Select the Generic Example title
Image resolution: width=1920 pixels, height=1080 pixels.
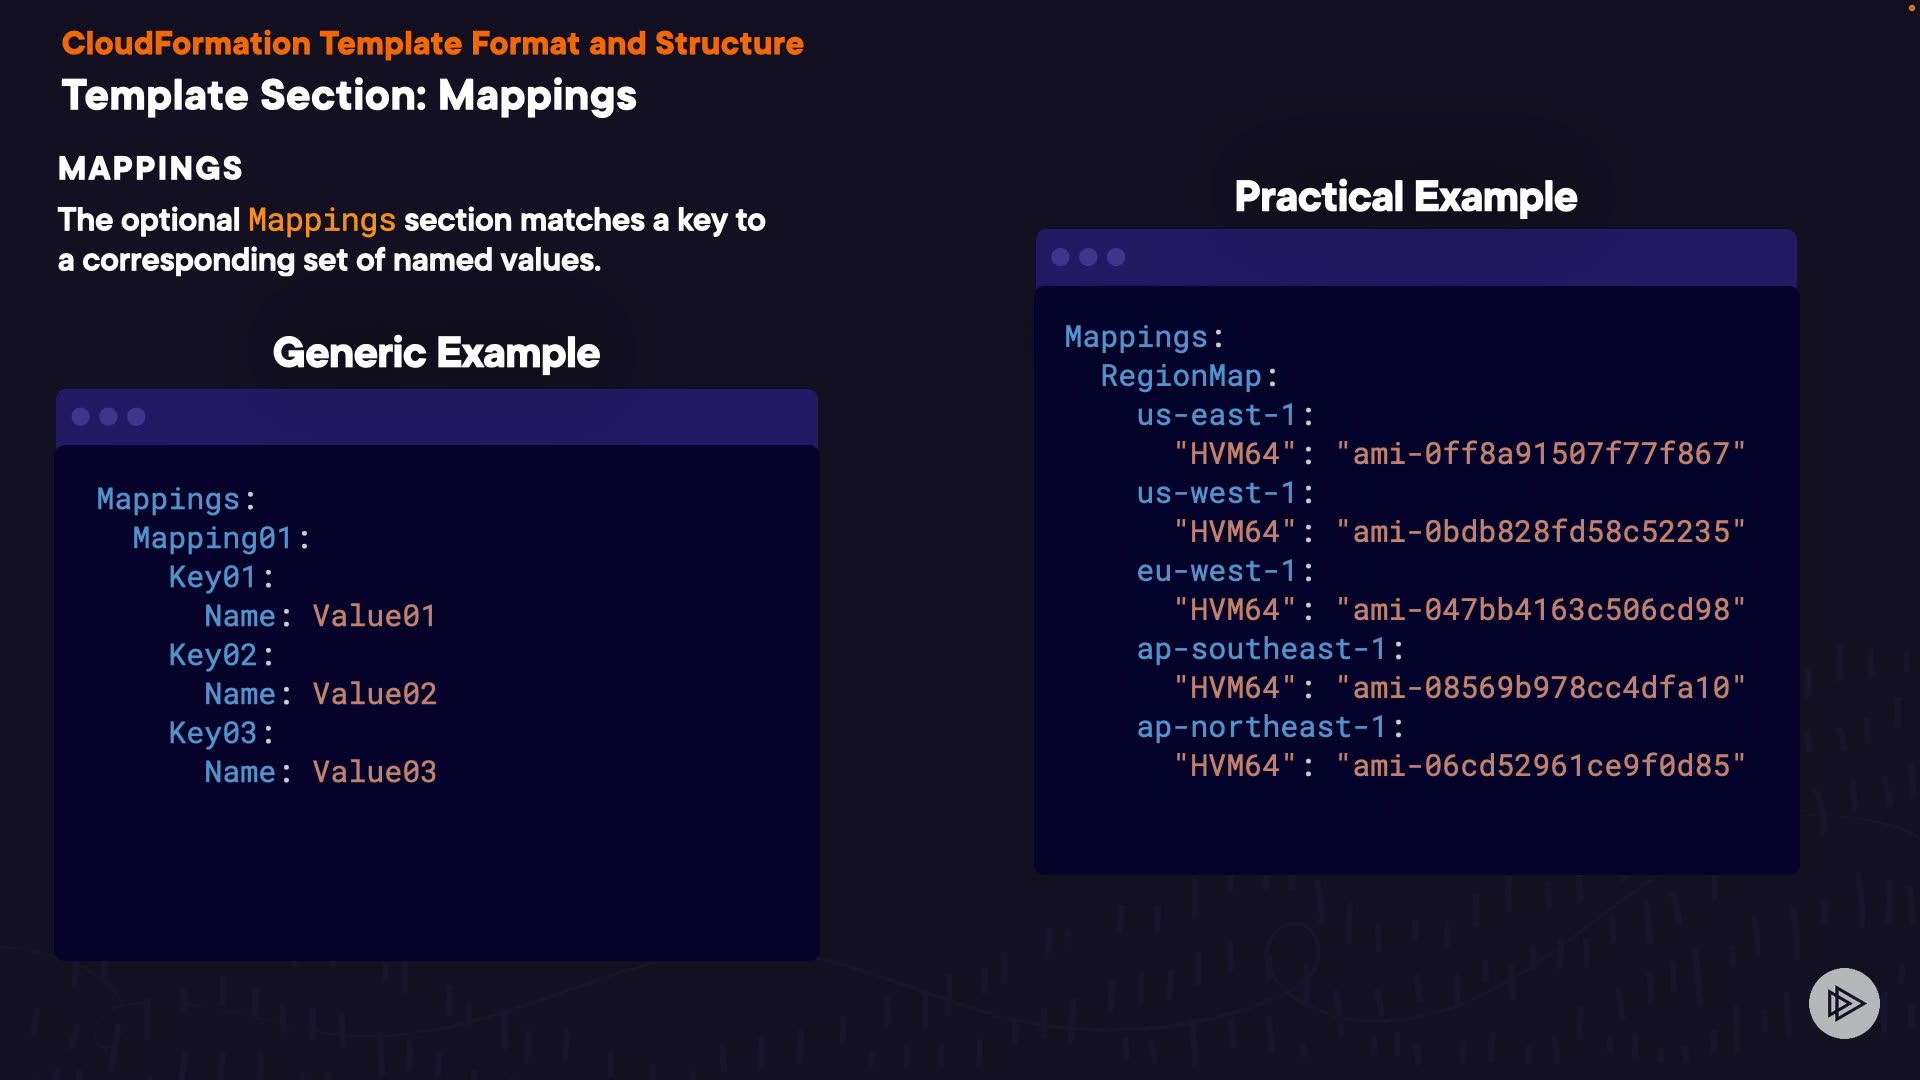436,353
